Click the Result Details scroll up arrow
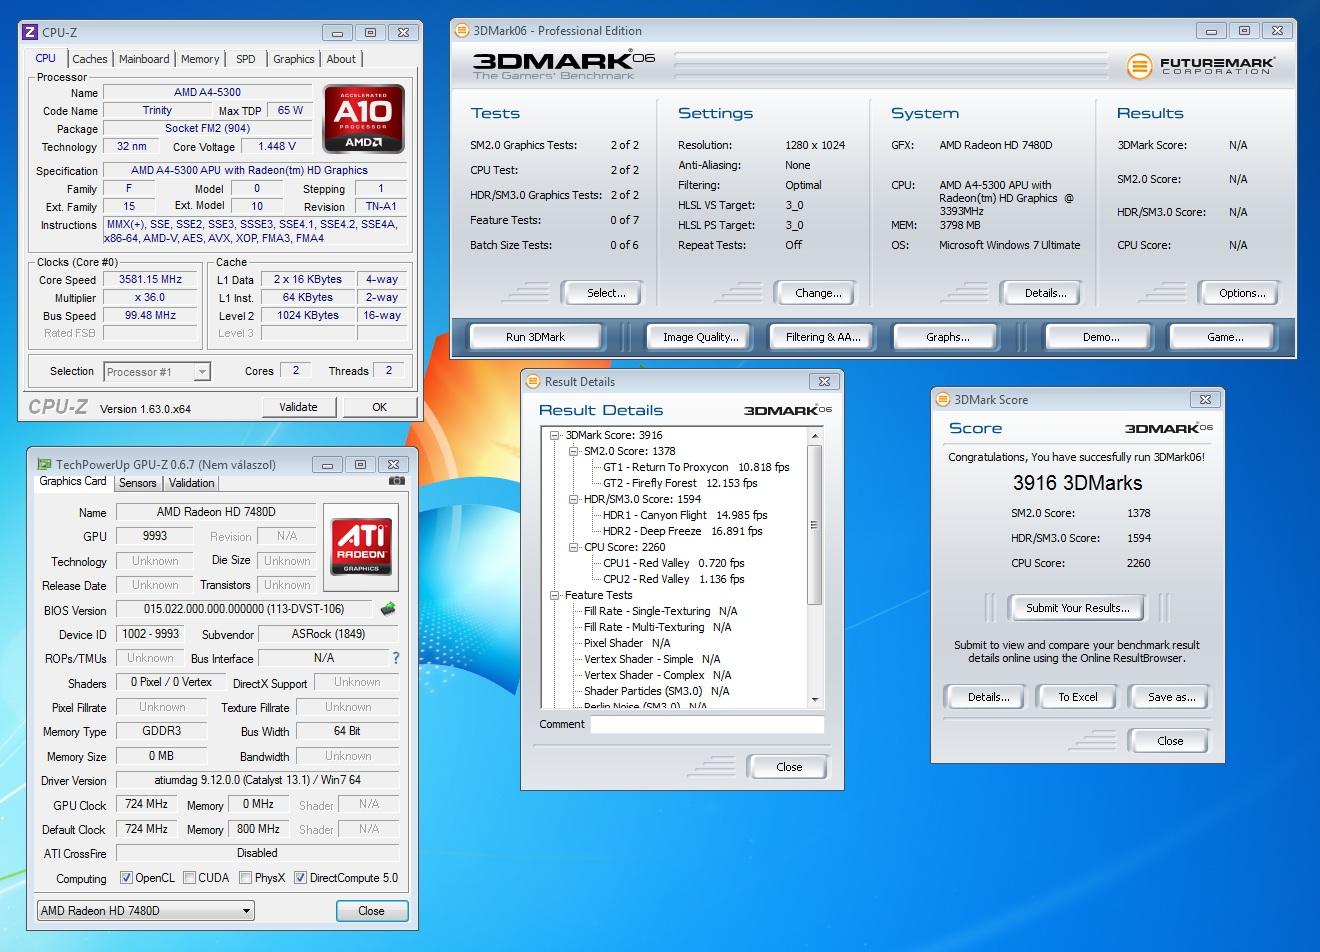This screenshot has width=1320, height=952. point(814,436)
